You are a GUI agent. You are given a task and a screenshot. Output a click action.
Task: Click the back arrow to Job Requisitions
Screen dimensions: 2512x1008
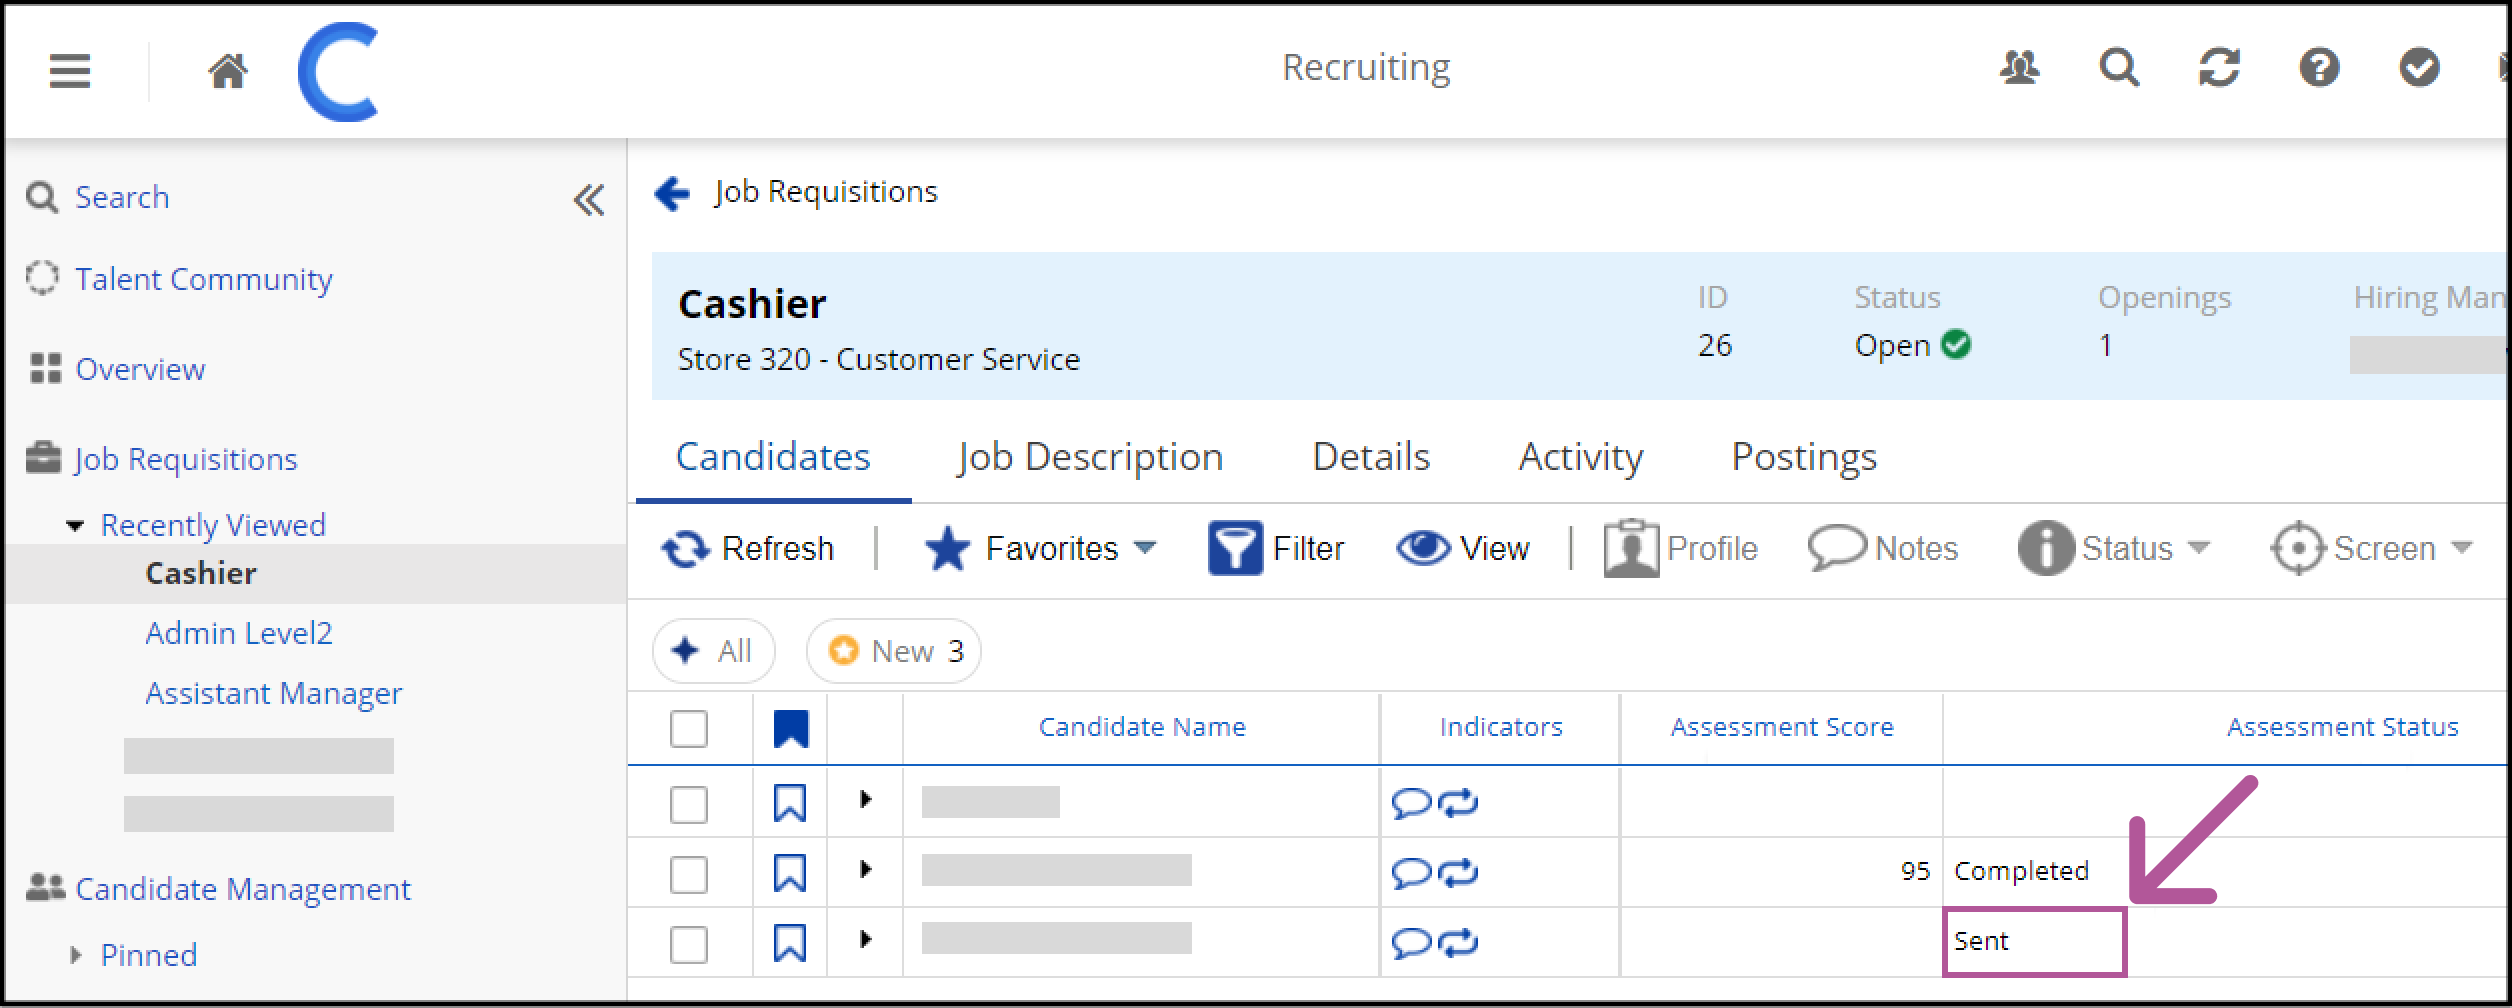point(672,193)
